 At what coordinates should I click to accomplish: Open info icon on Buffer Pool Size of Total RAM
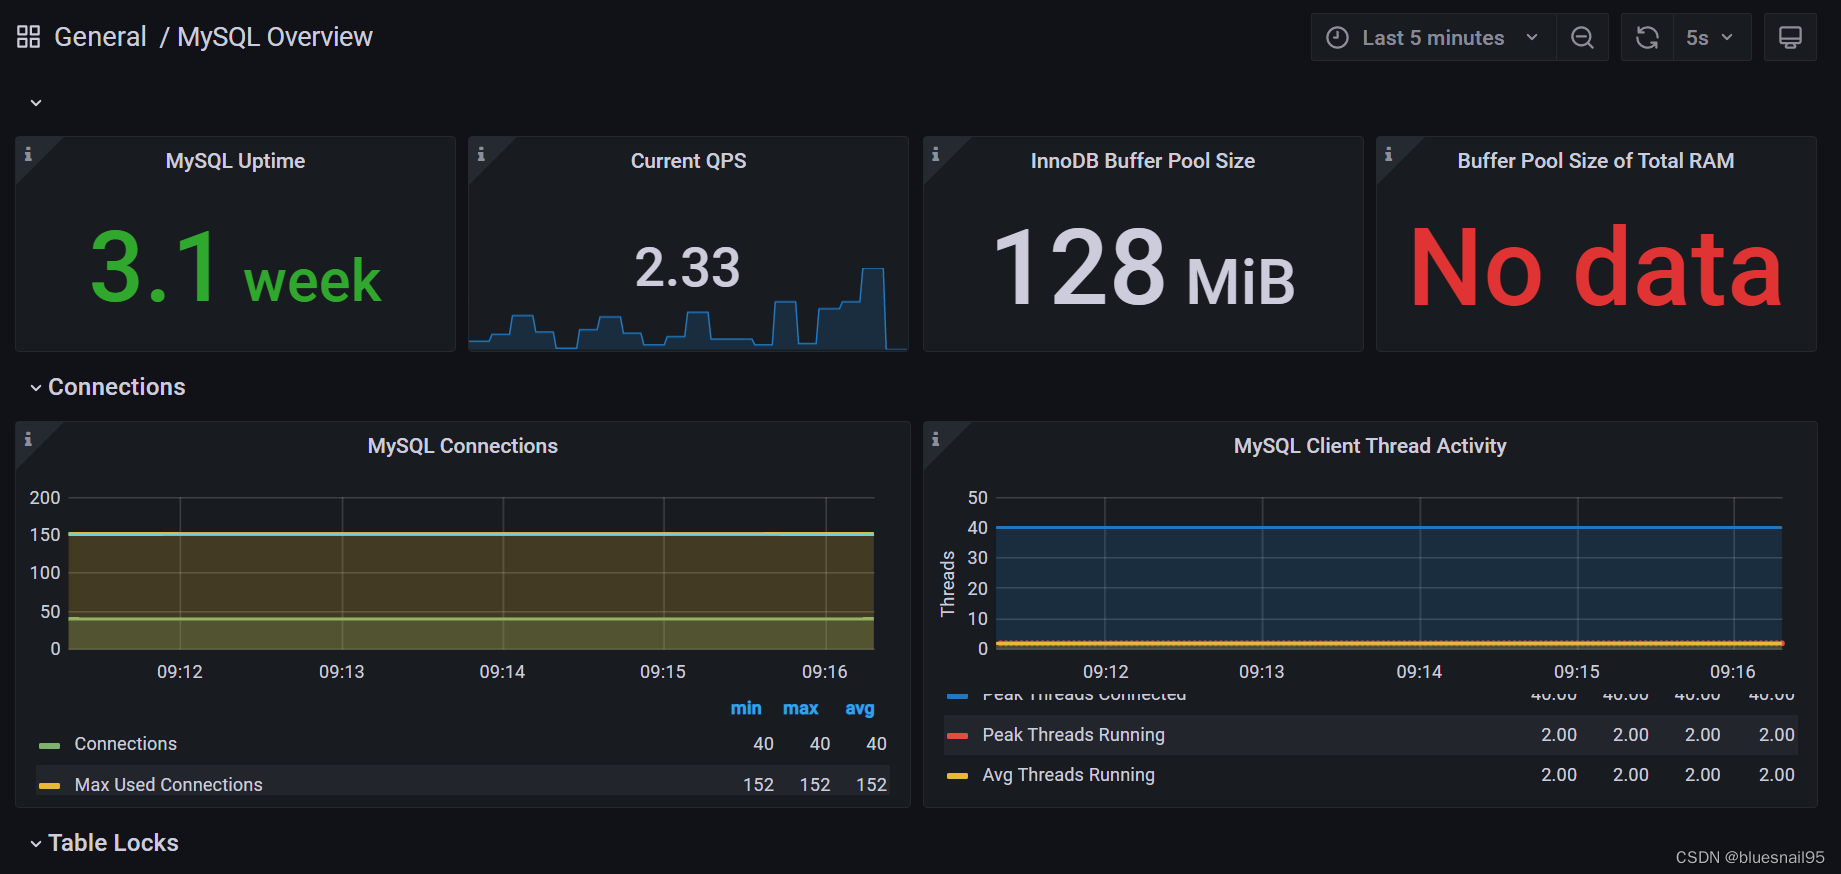[1388, 154]
